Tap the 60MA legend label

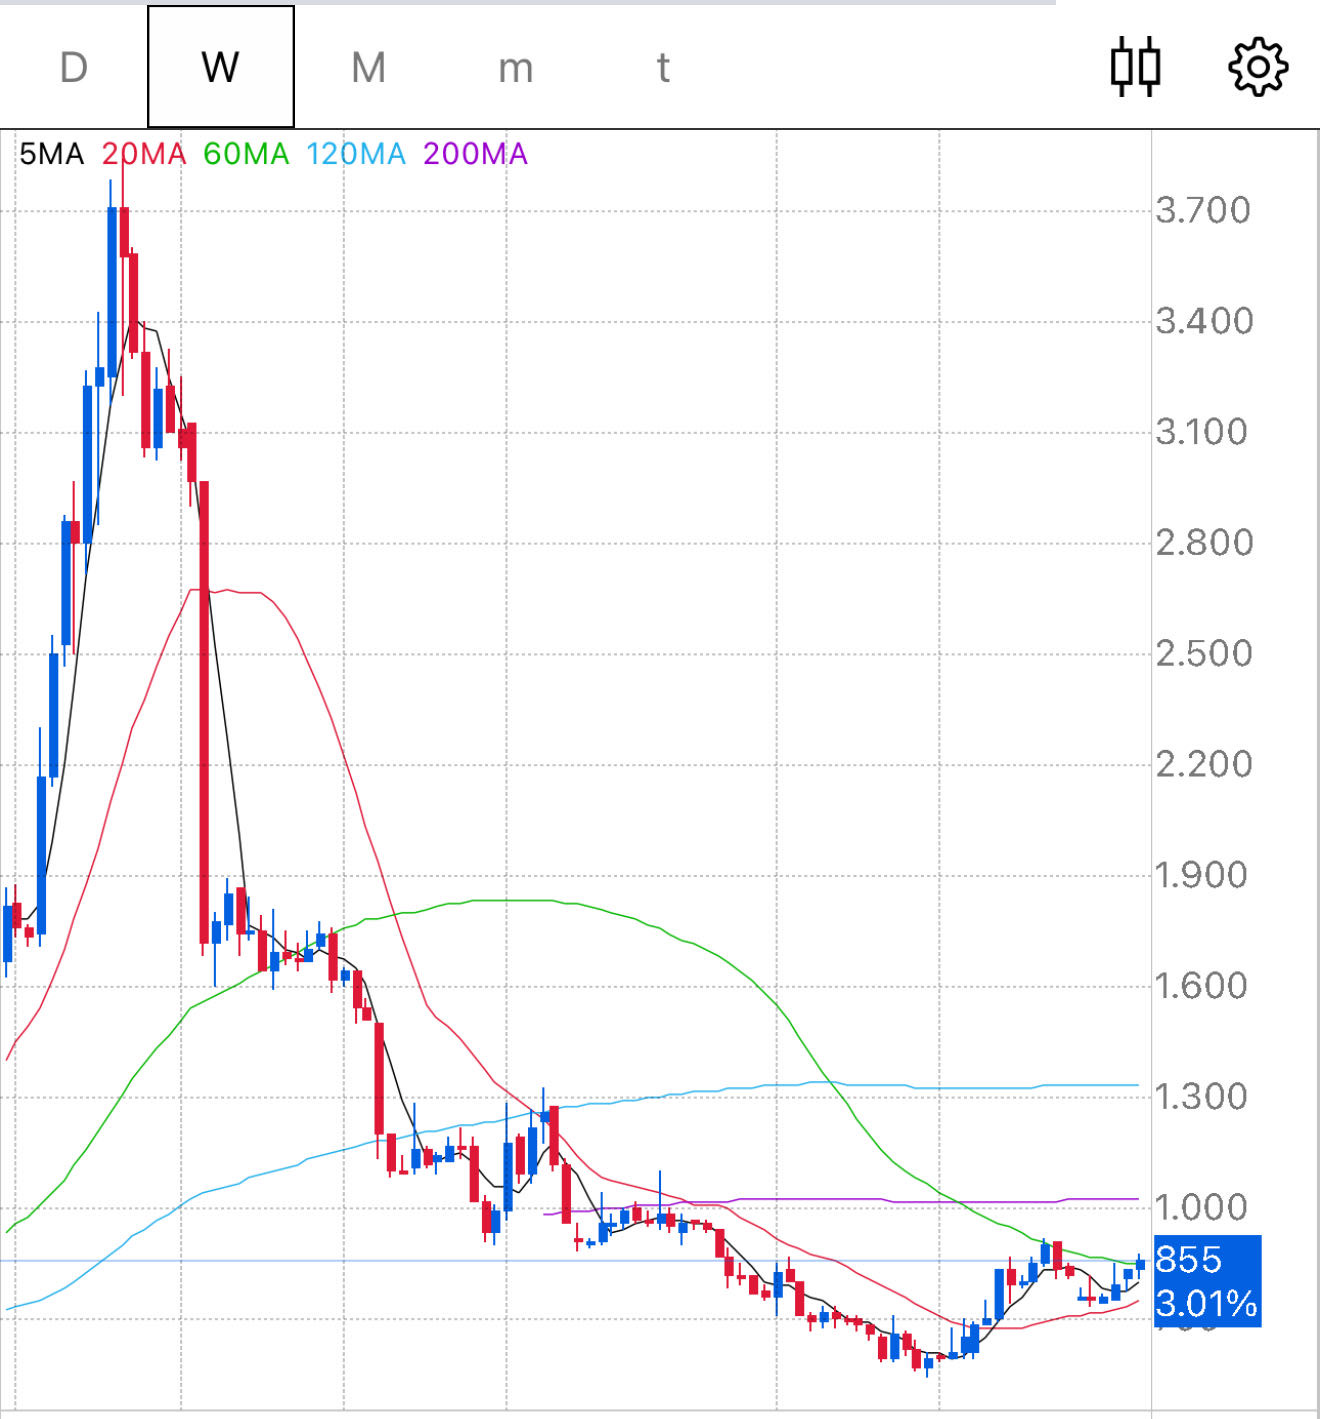(x=246, y=154)
